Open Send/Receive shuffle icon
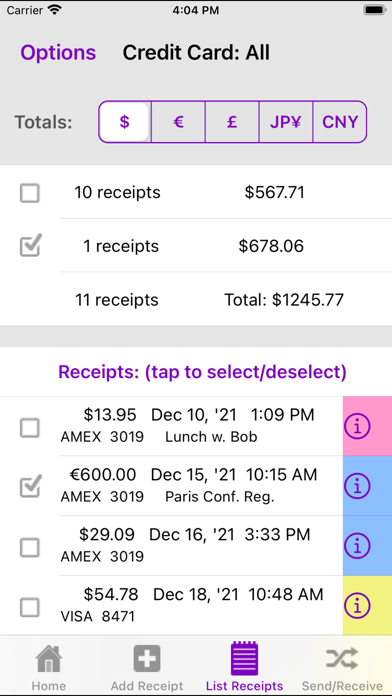 (x=342, y=658)
